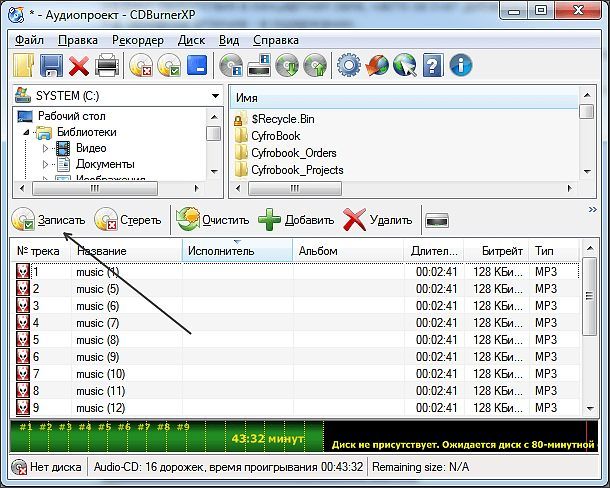Image resolution: width=610 pixels, height=488 pixels.
Task: Open the Диск menu
Action: [191, 40]
